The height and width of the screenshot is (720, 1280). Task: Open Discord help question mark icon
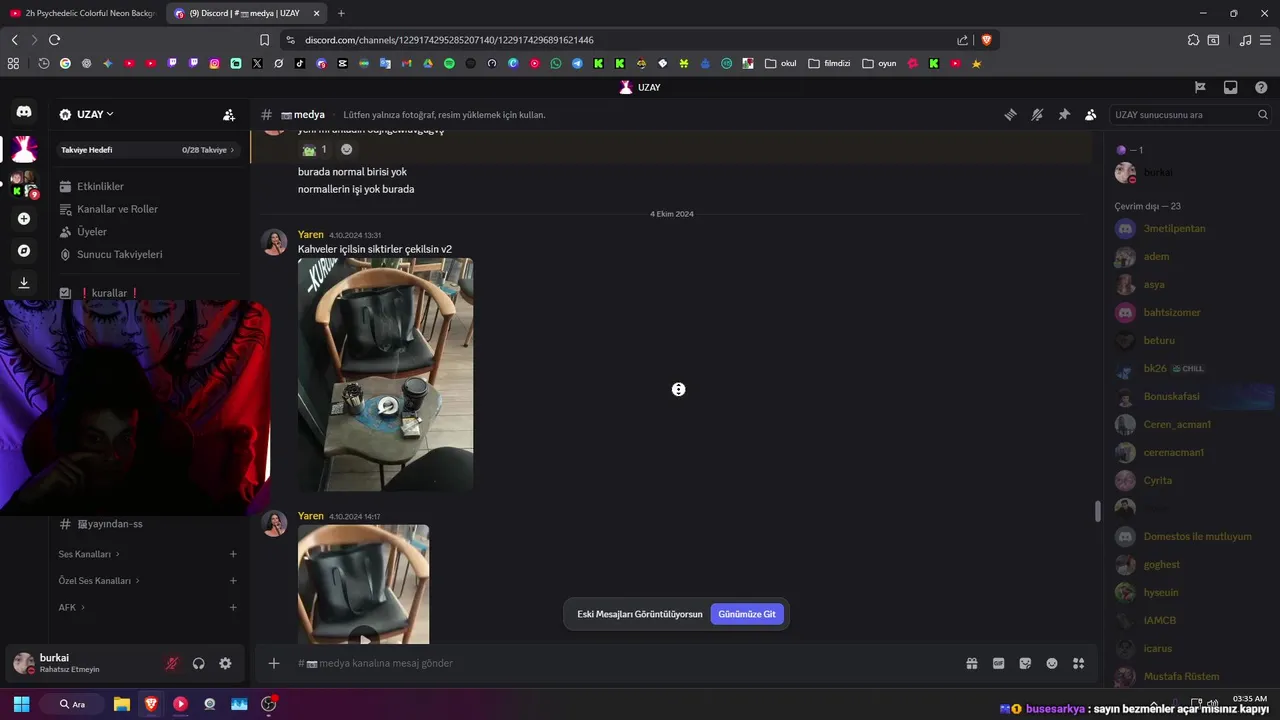tap(1261, 87)
